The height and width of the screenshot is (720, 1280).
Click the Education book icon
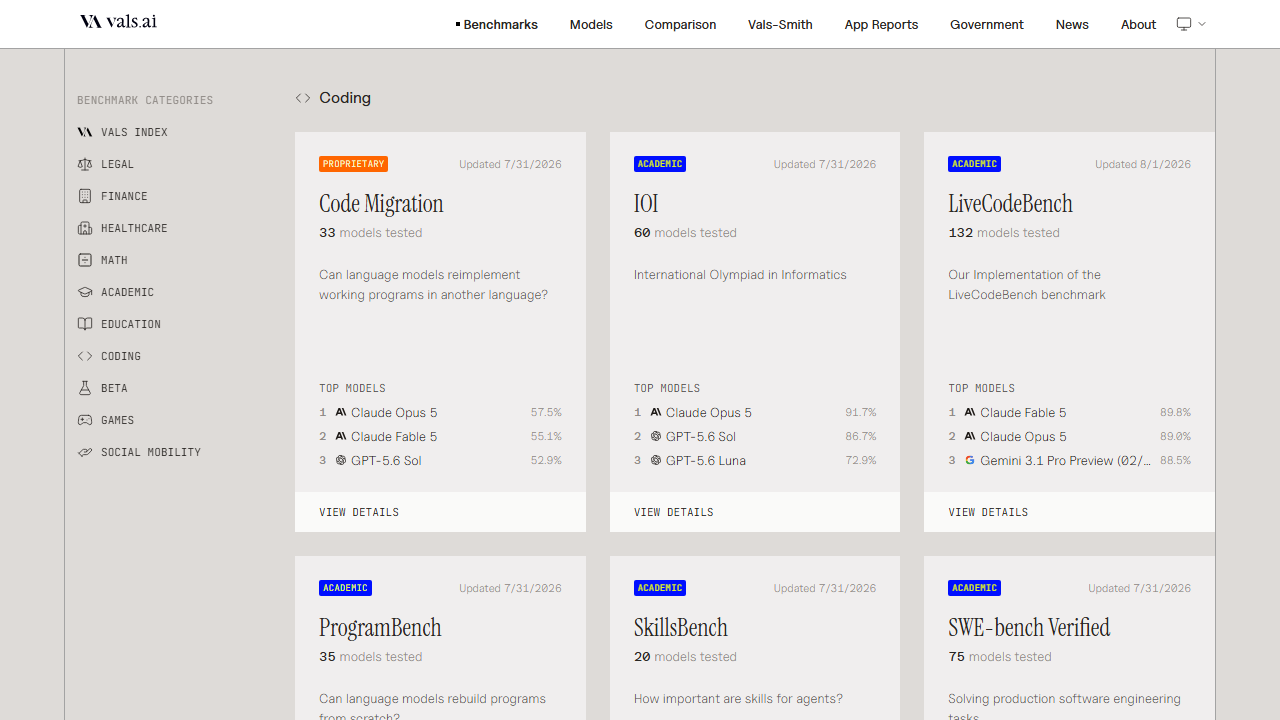(x=85, y=324)
